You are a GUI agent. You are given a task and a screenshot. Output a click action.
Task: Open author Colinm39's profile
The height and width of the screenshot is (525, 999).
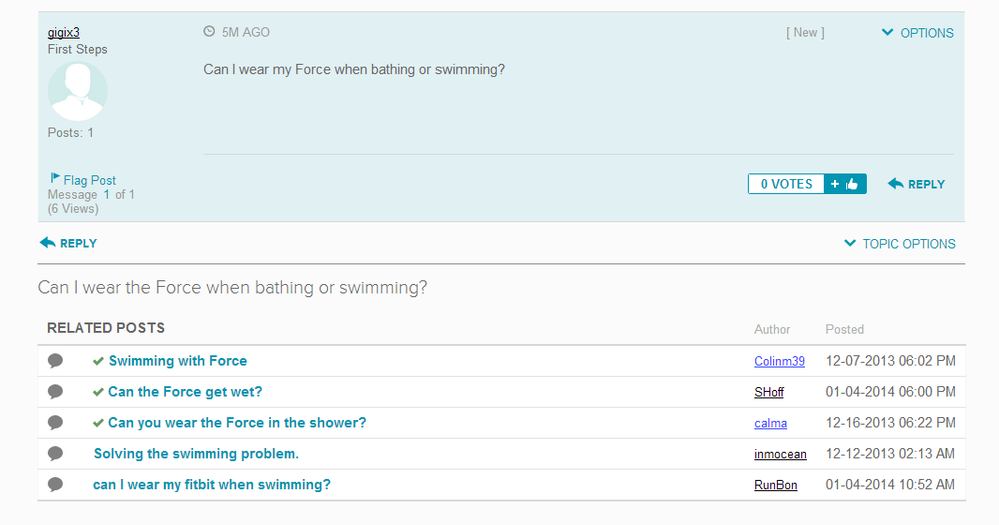[x=779, y=361]
